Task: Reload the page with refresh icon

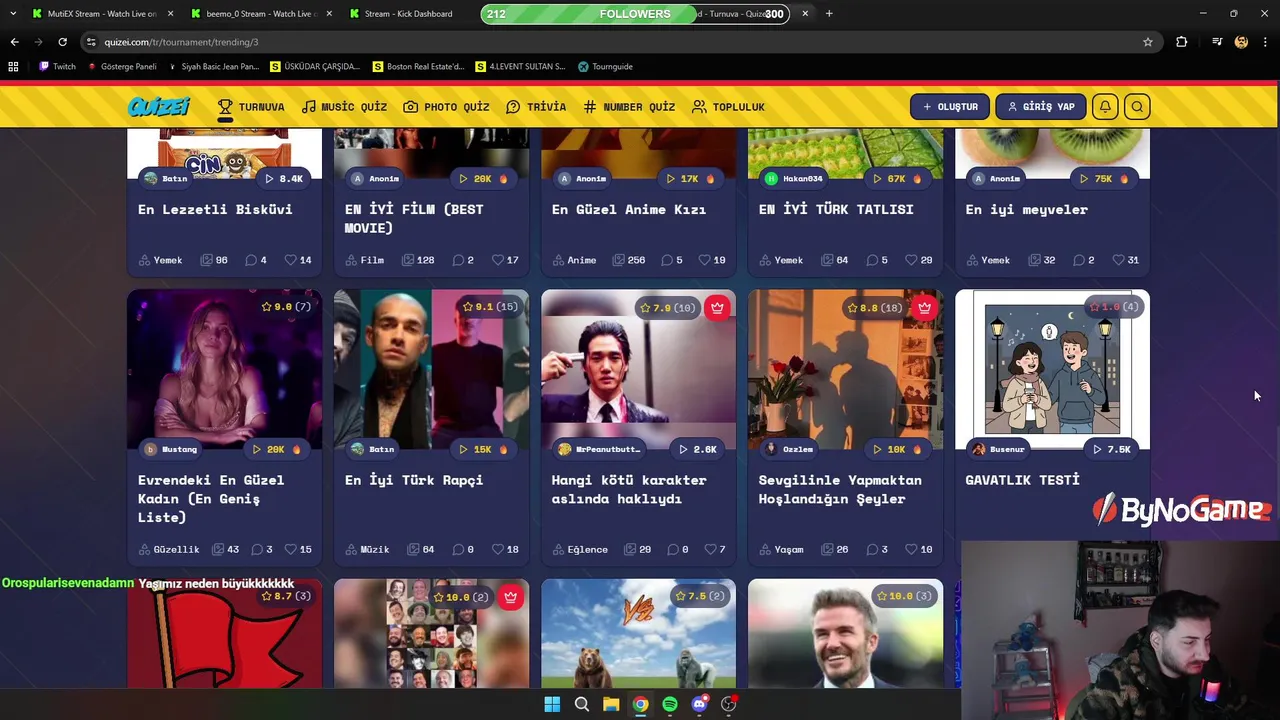Action: 62,42
